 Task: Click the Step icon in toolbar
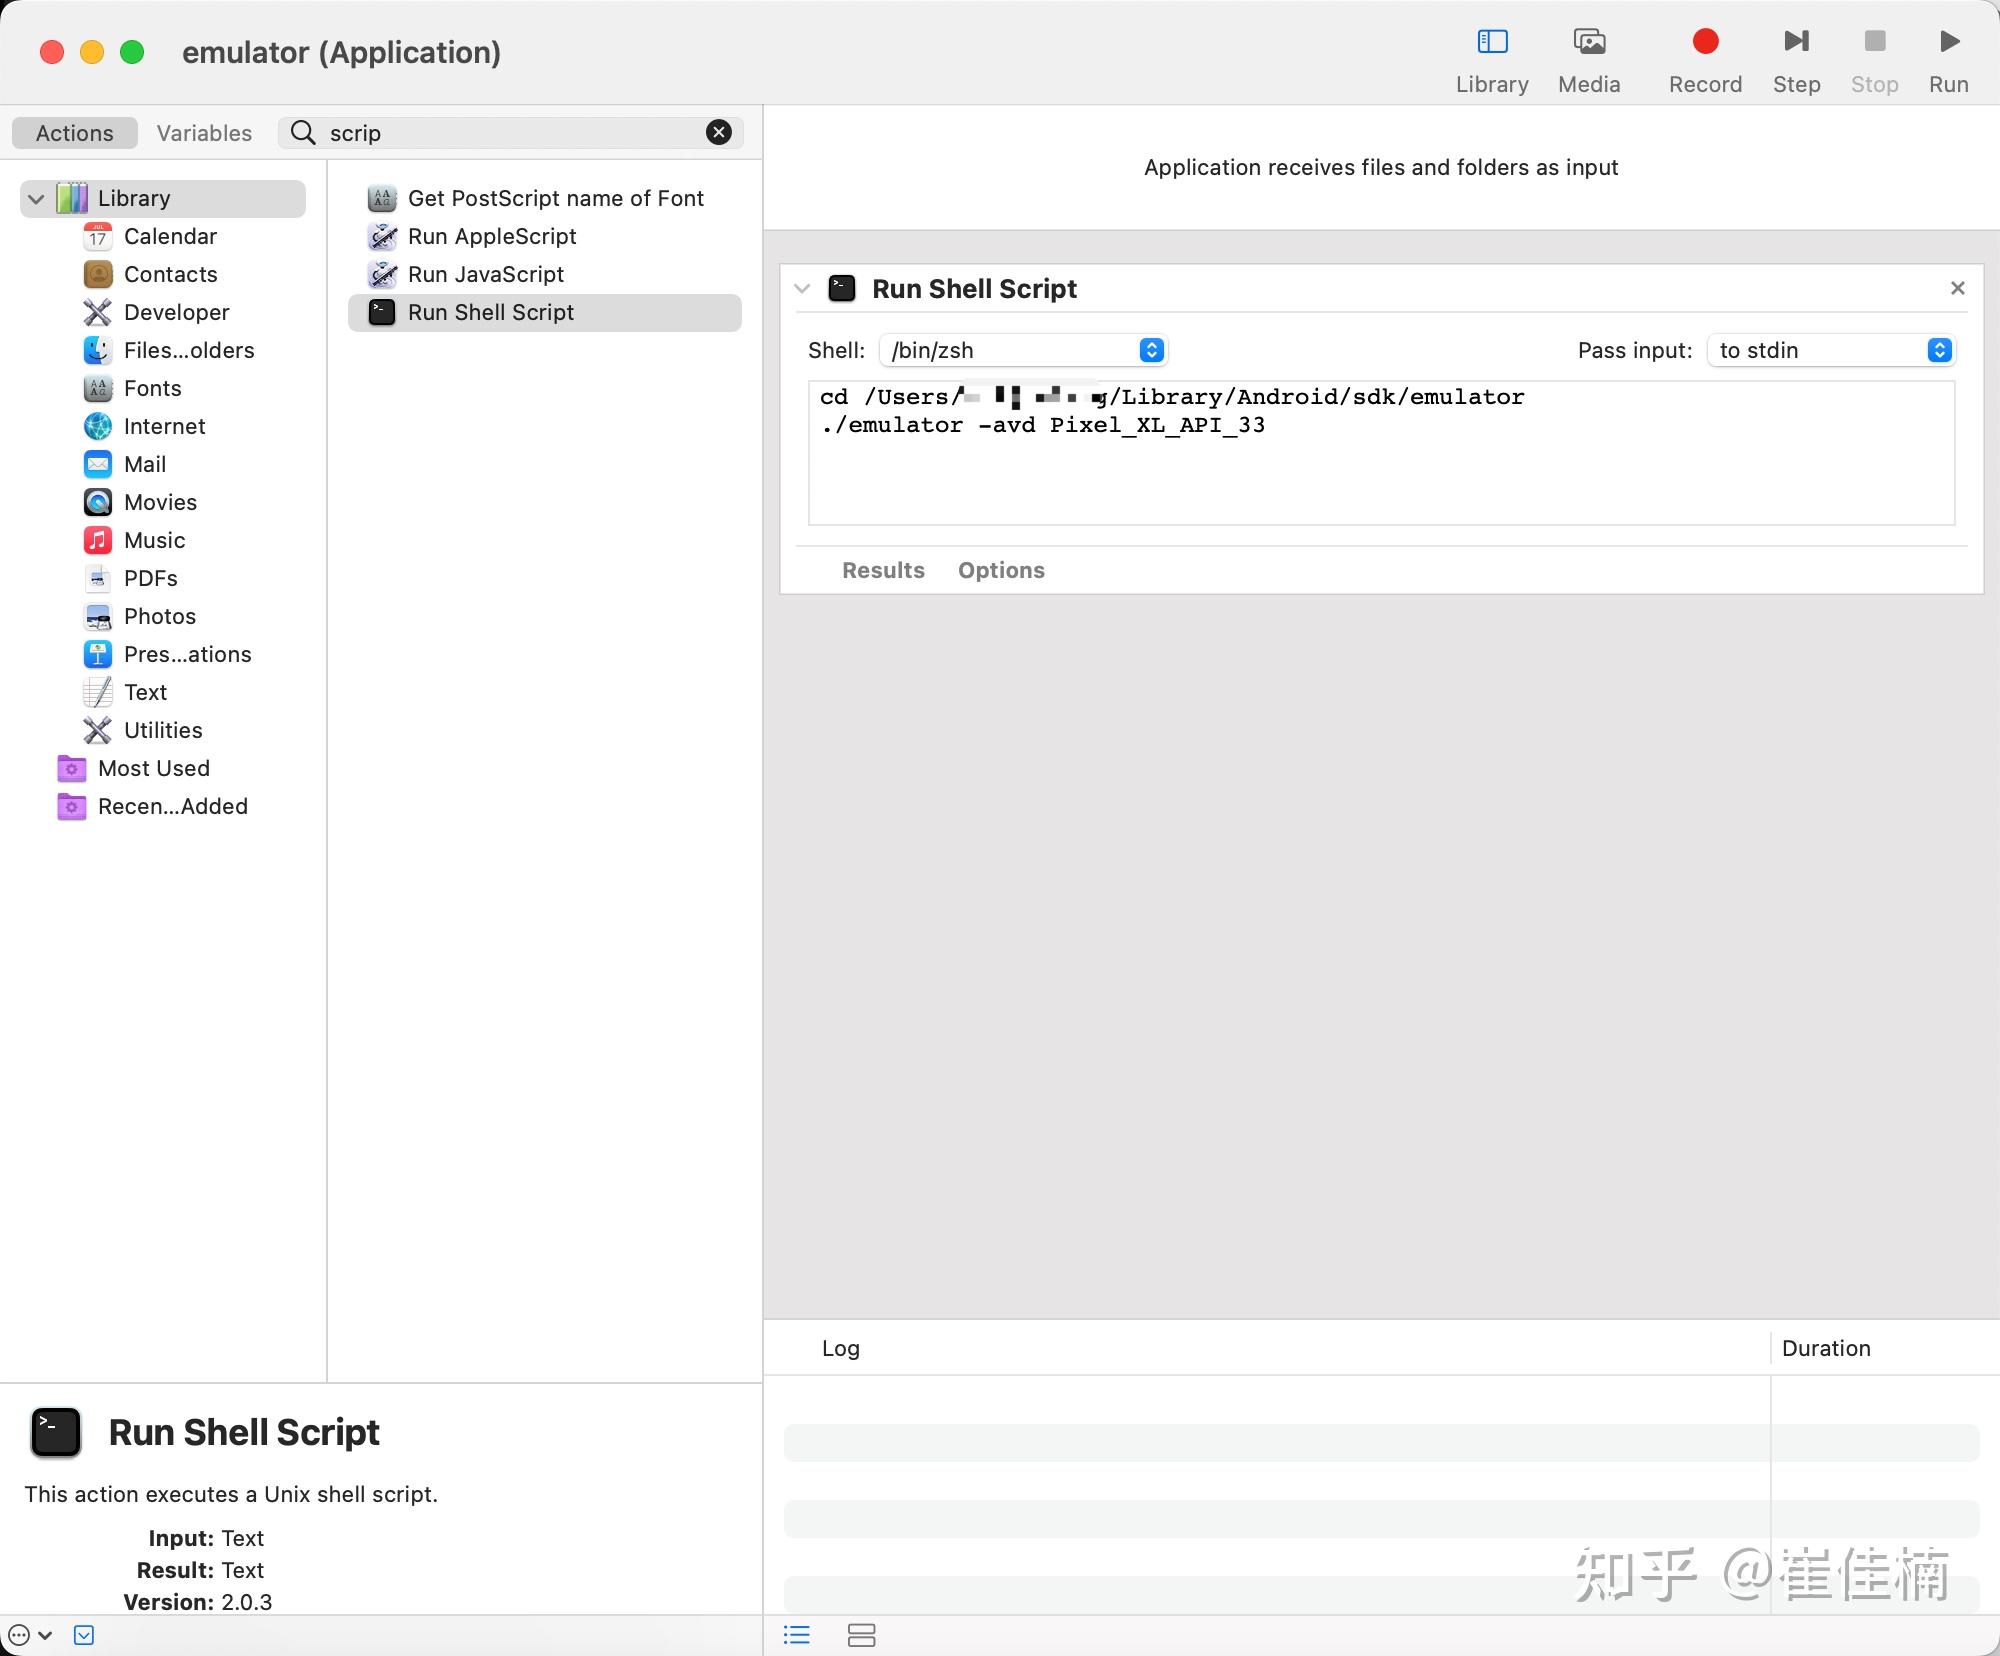click(1796, 42)
